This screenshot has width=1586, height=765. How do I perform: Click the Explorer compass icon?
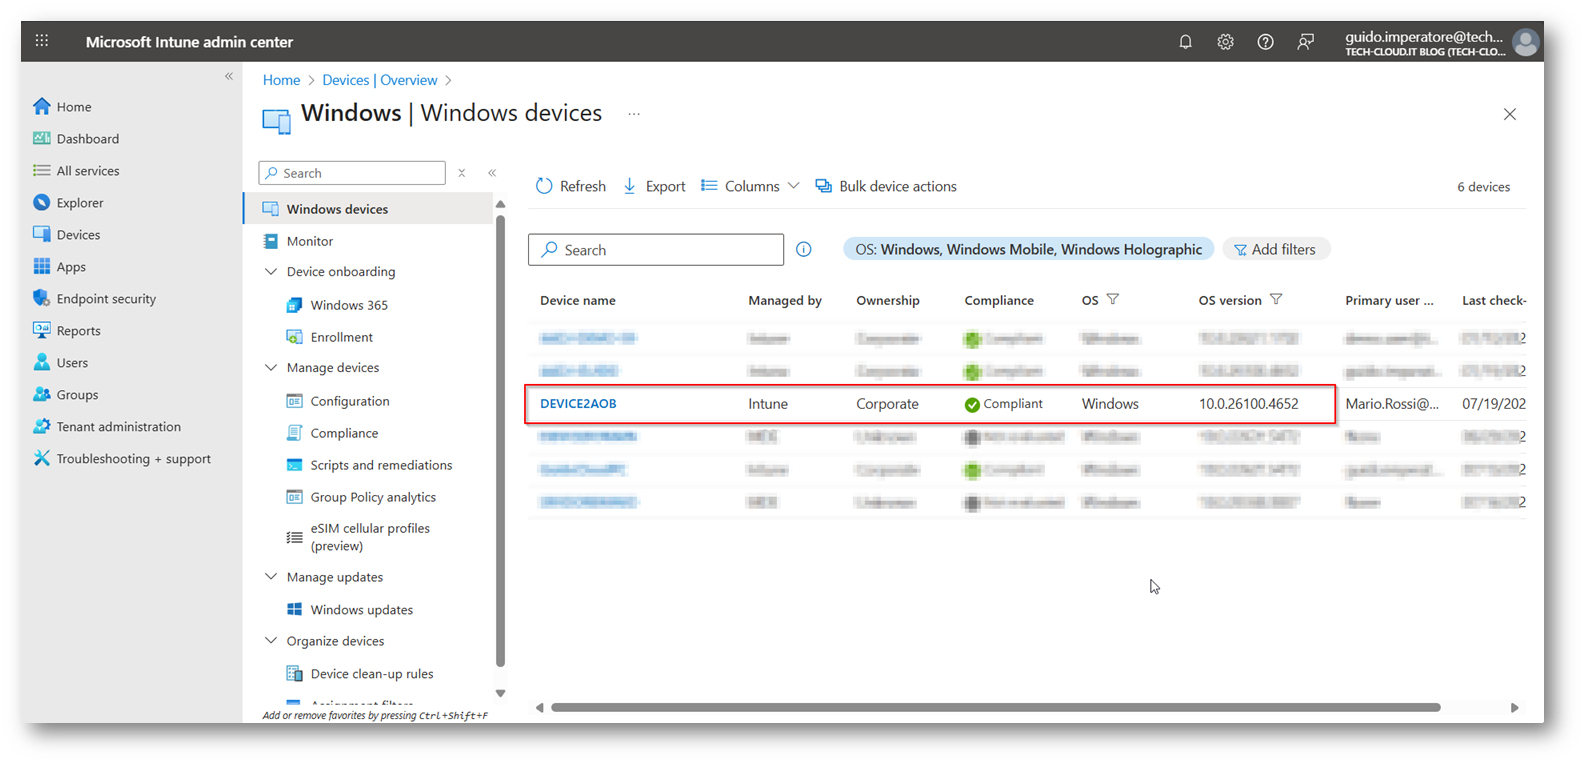point(41,202)
